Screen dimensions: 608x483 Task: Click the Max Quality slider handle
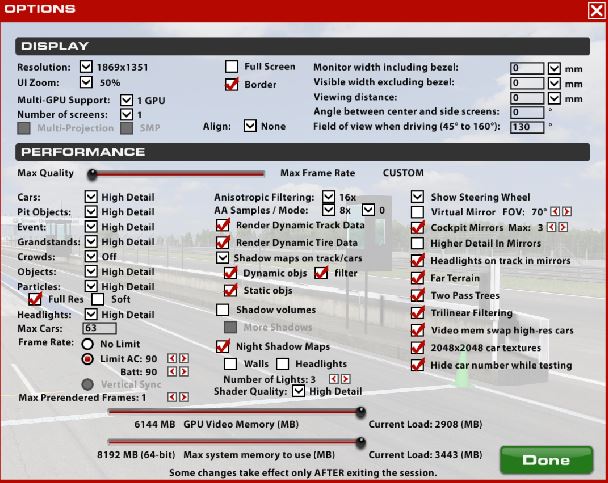point(92,173)
